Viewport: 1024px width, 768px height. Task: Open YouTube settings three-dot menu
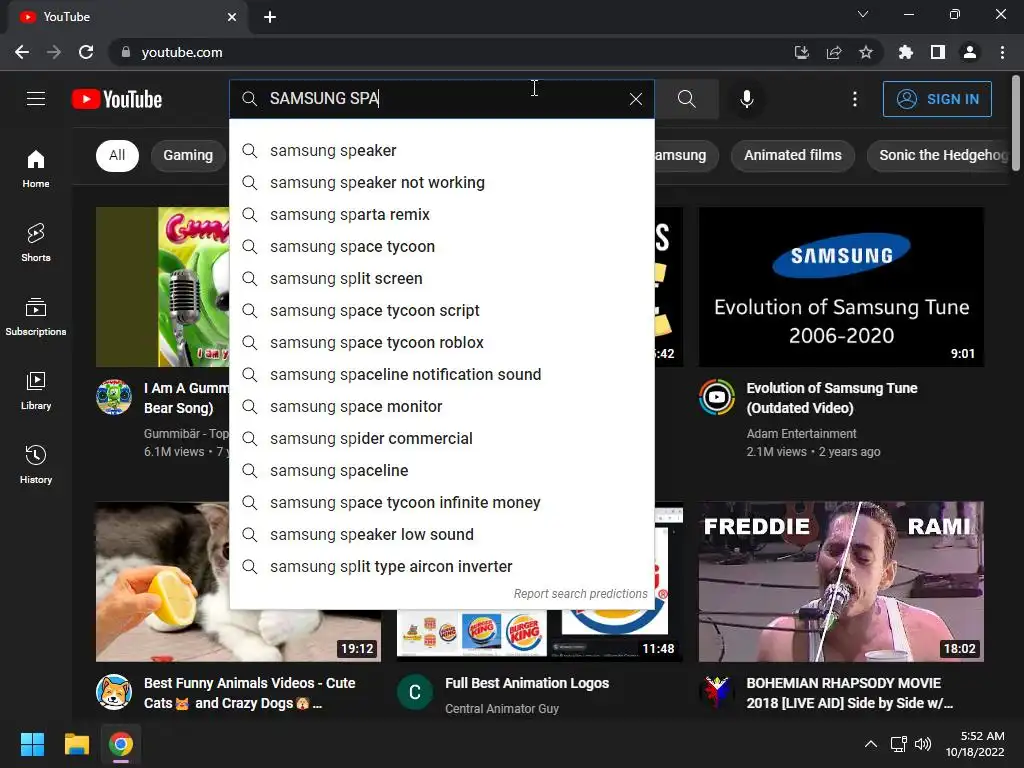pyautogui.click(x=854, y=99)
